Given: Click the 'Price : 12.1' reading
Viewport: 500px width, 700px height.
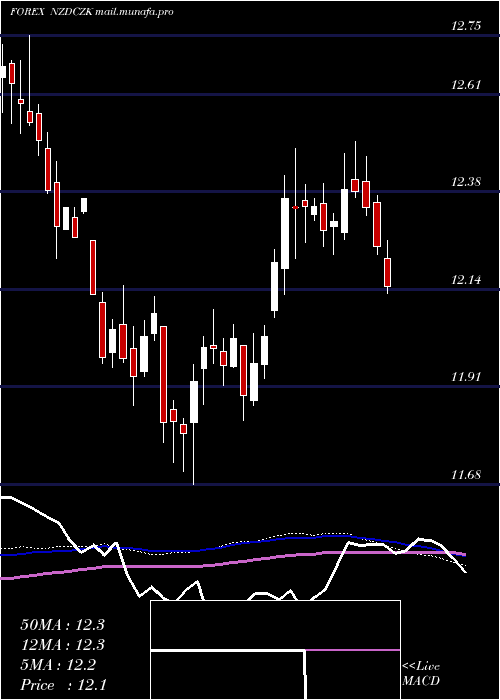Looking at the screenshot, I should (63, 685).
